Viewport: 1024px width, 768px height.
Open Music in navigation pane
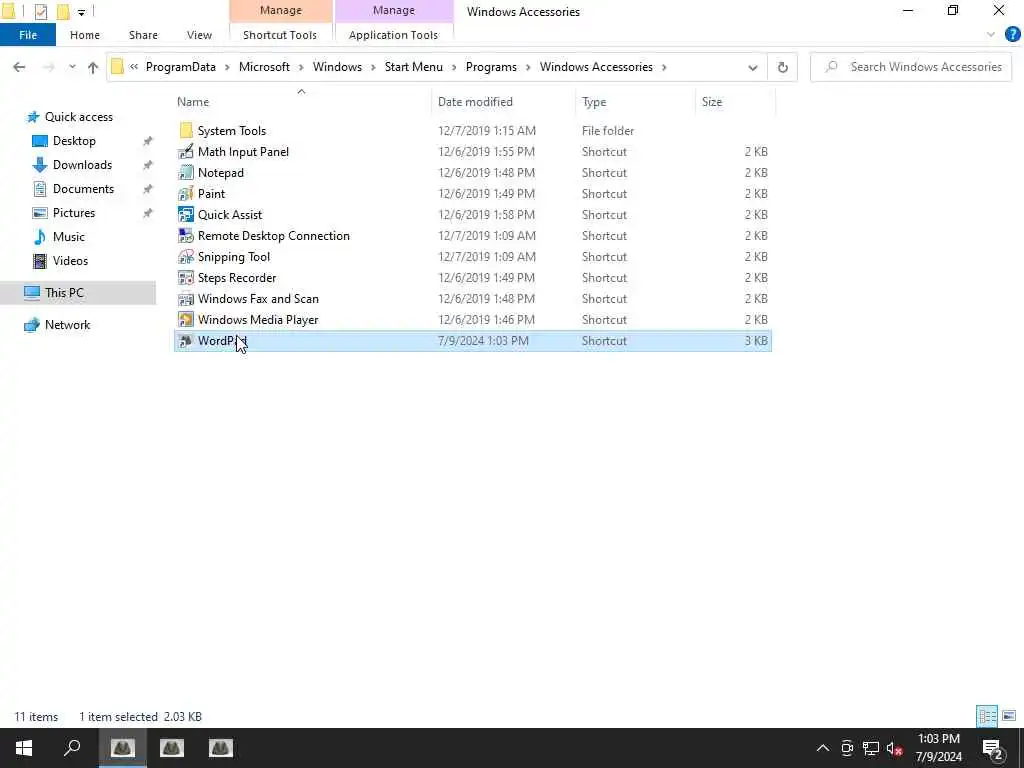coord(69,236)
